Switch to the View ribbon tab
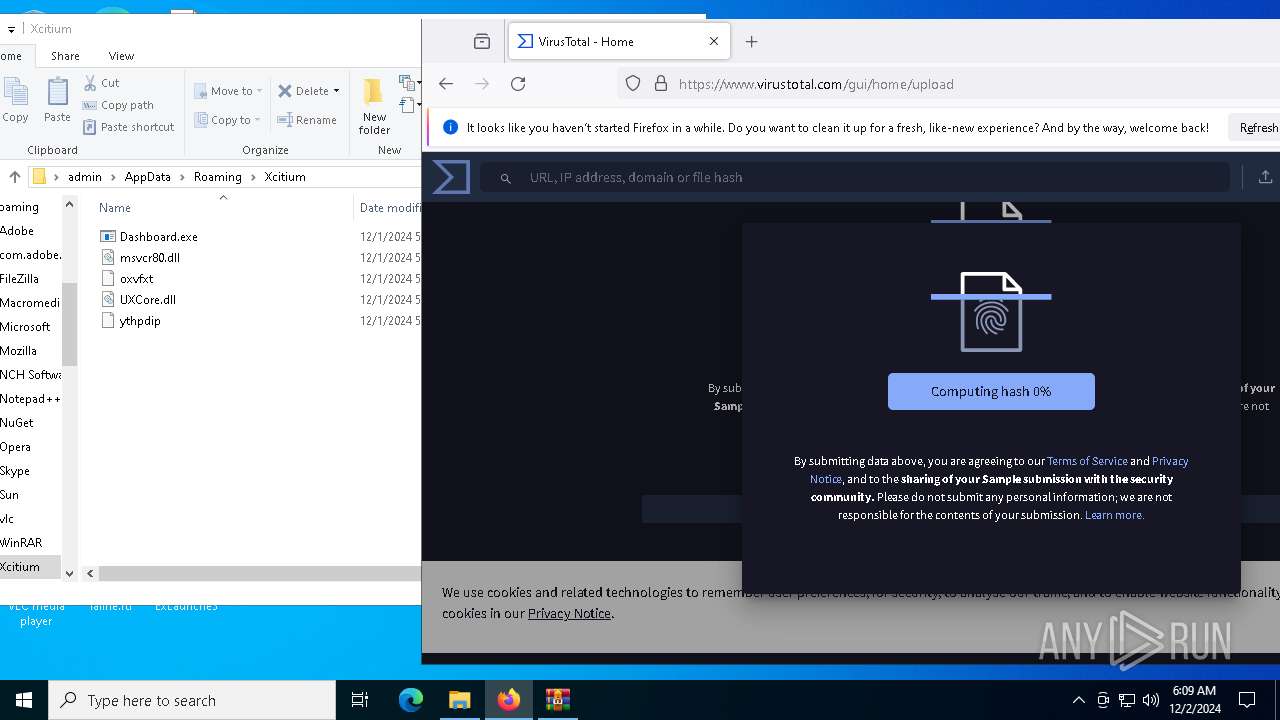The height and width of the screenshot is (720, 1280). point(121,56)
